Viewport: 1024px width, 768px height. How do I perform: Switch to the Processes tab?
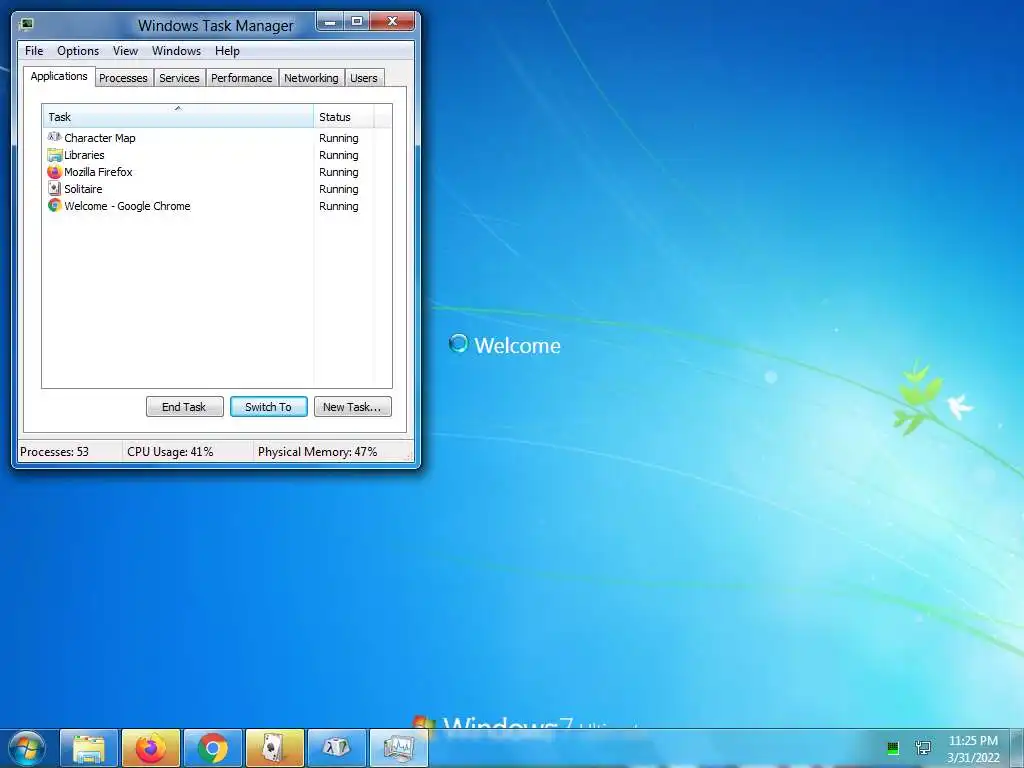point(123,78)
